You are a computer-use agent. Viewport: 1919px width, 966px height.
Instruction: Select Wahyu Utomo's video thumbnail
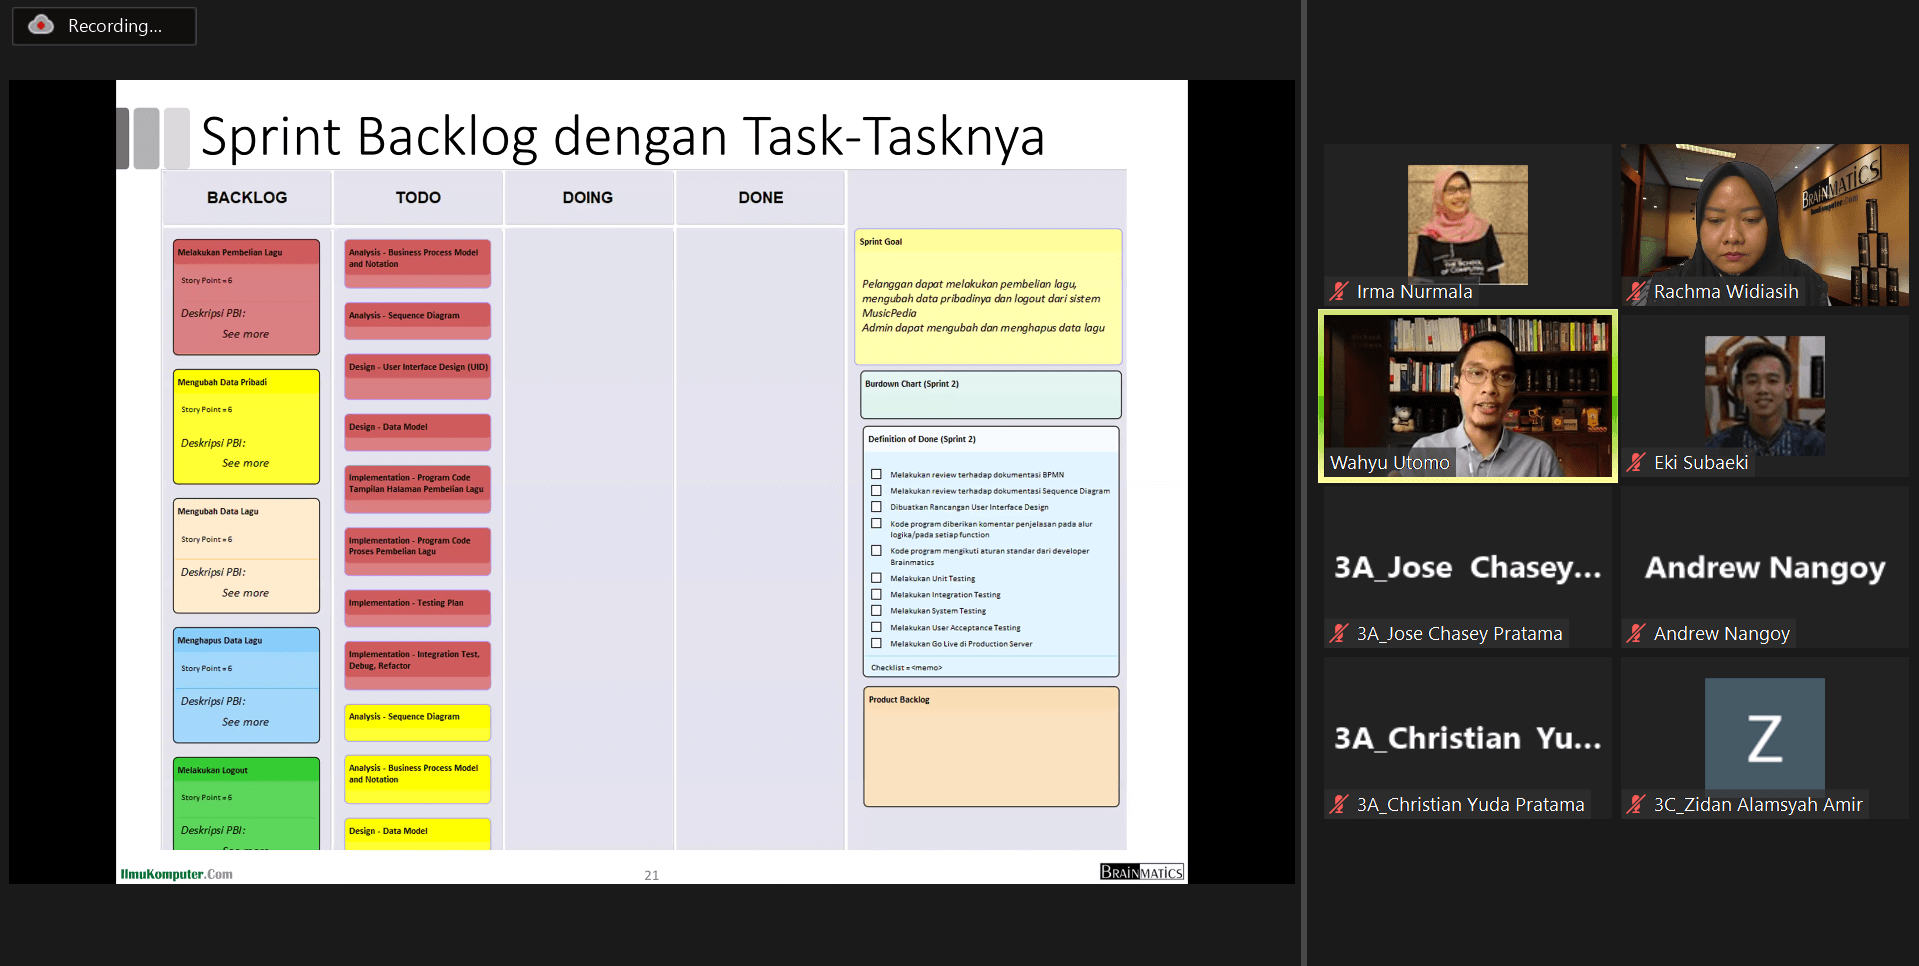pyautogui.click(x=1467, y=395)
